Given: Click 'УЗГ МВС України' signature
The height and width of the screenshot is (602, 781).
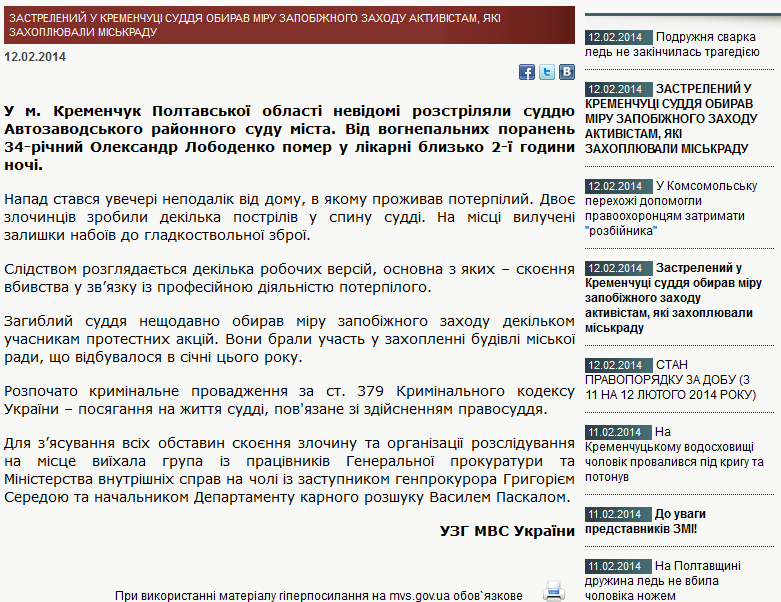Looking at the screenshot, I should (x=507, y=530).
